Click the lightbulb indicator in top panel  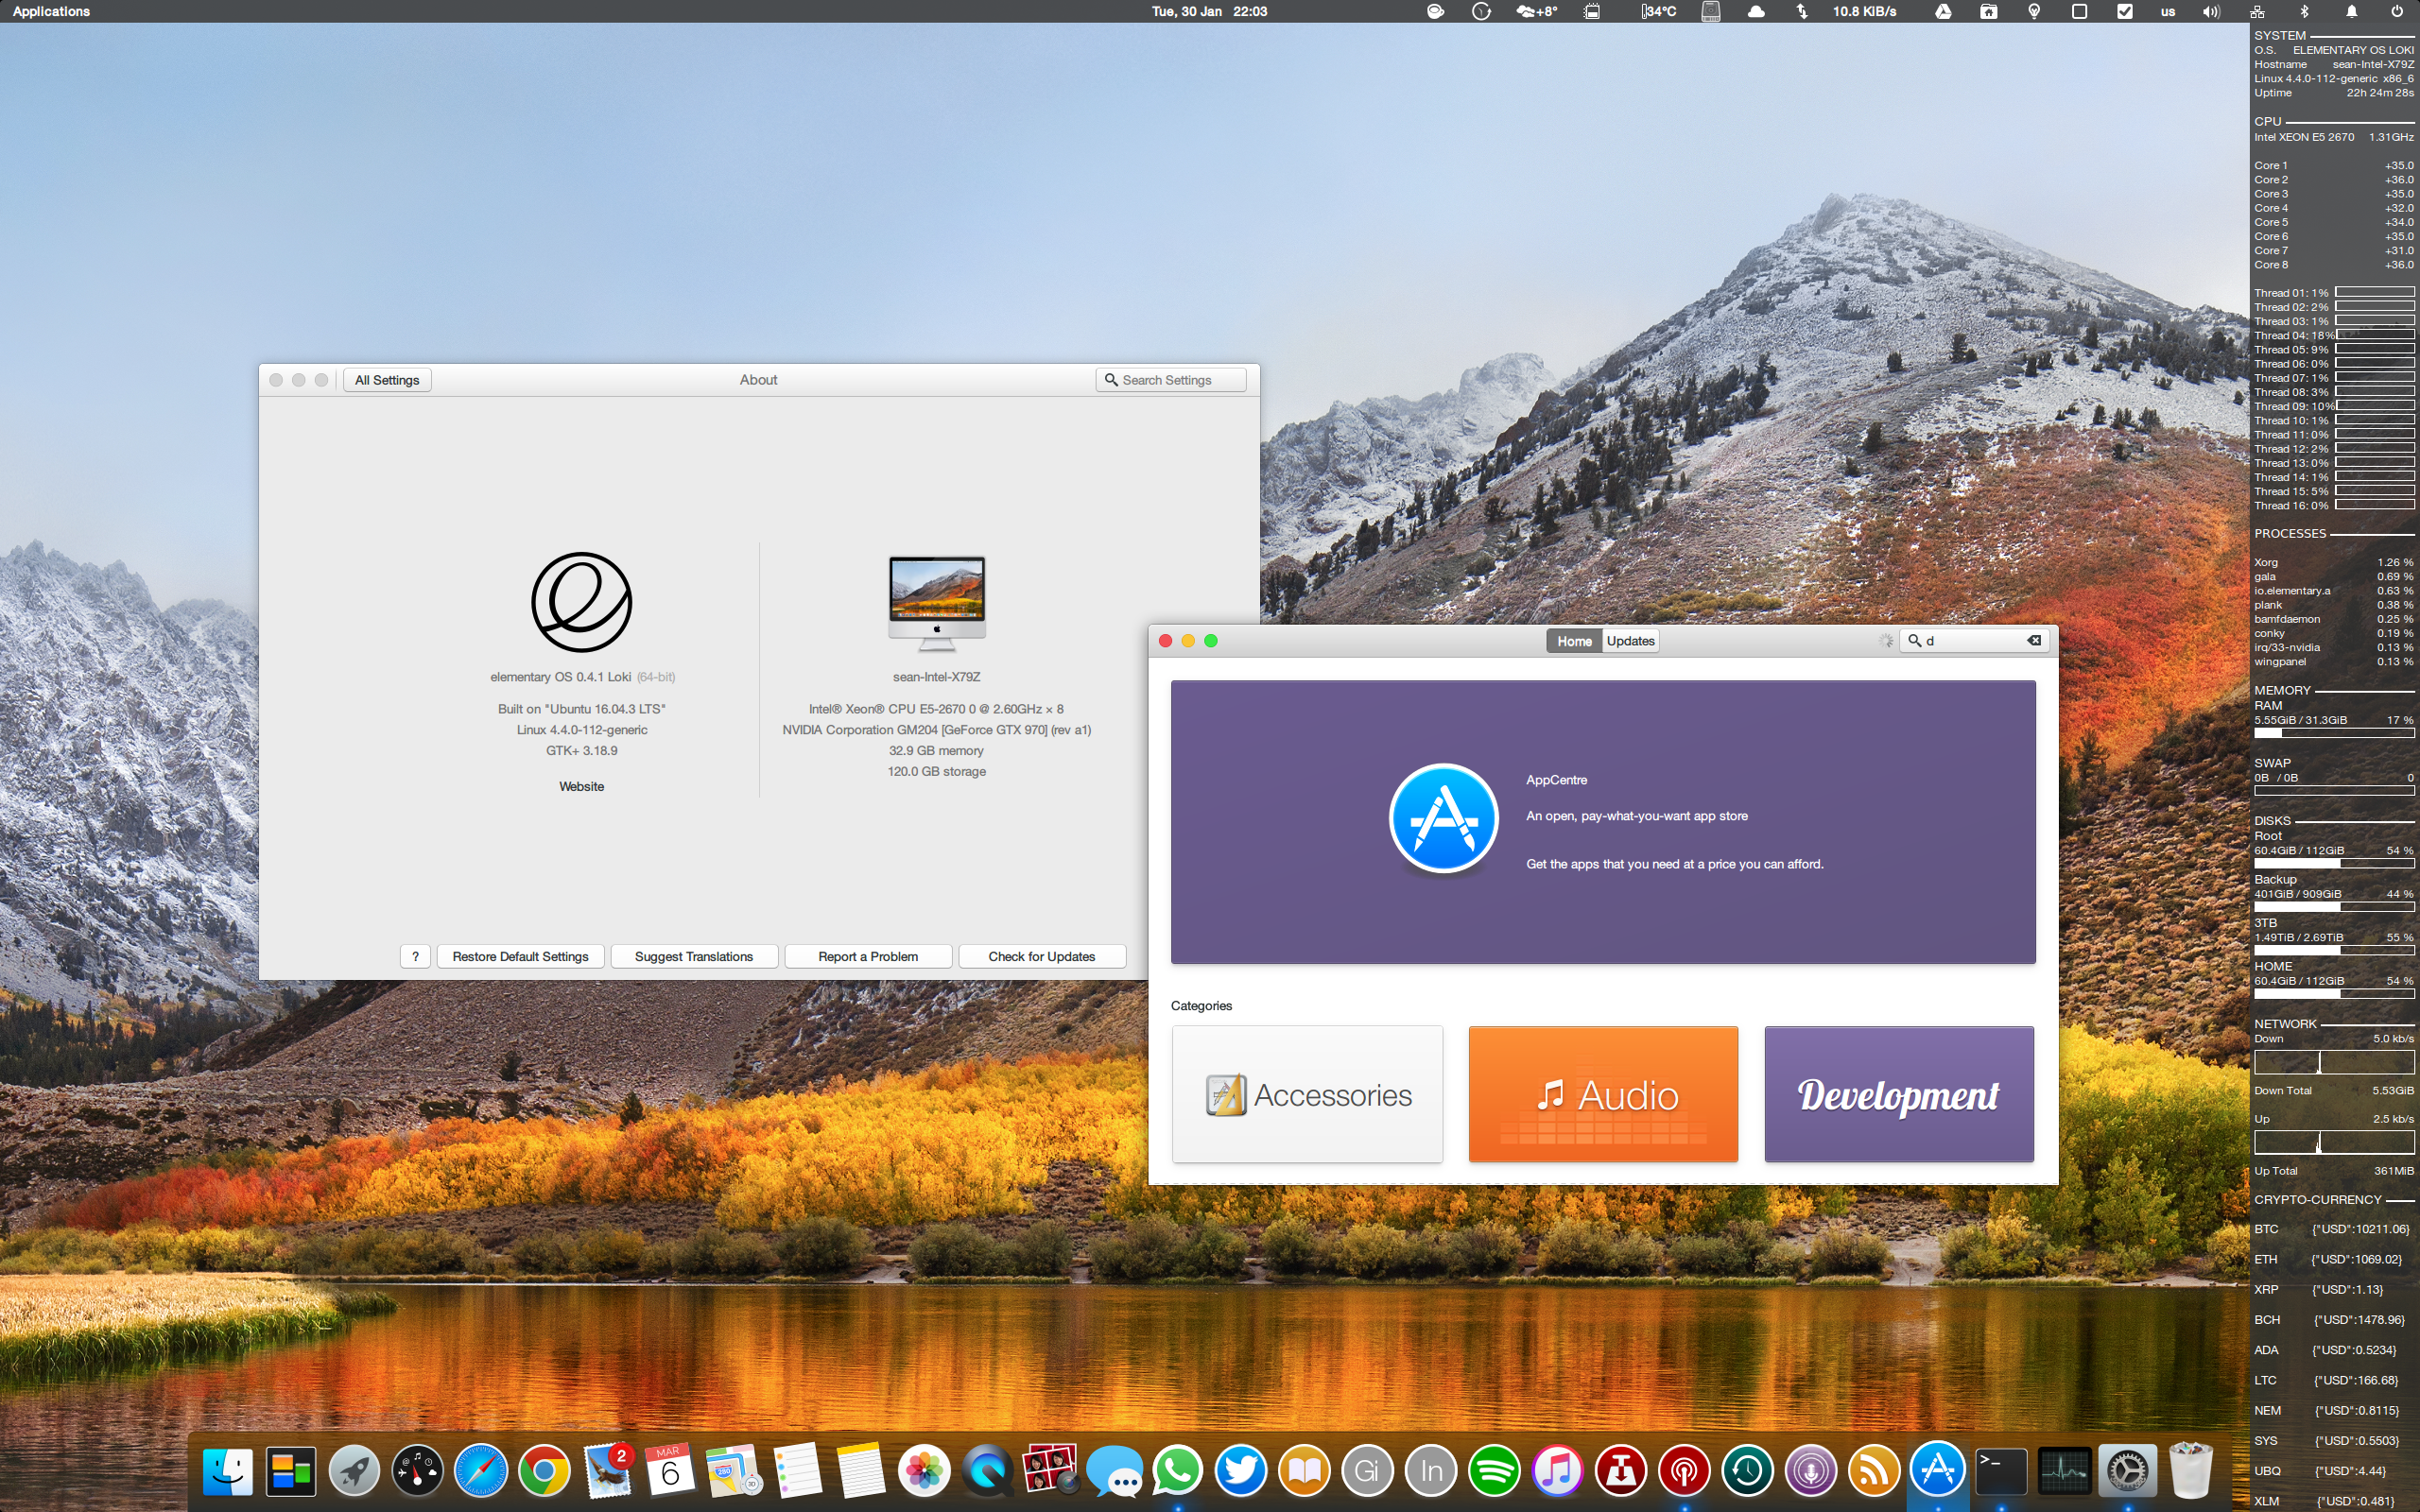[2034, 11]
